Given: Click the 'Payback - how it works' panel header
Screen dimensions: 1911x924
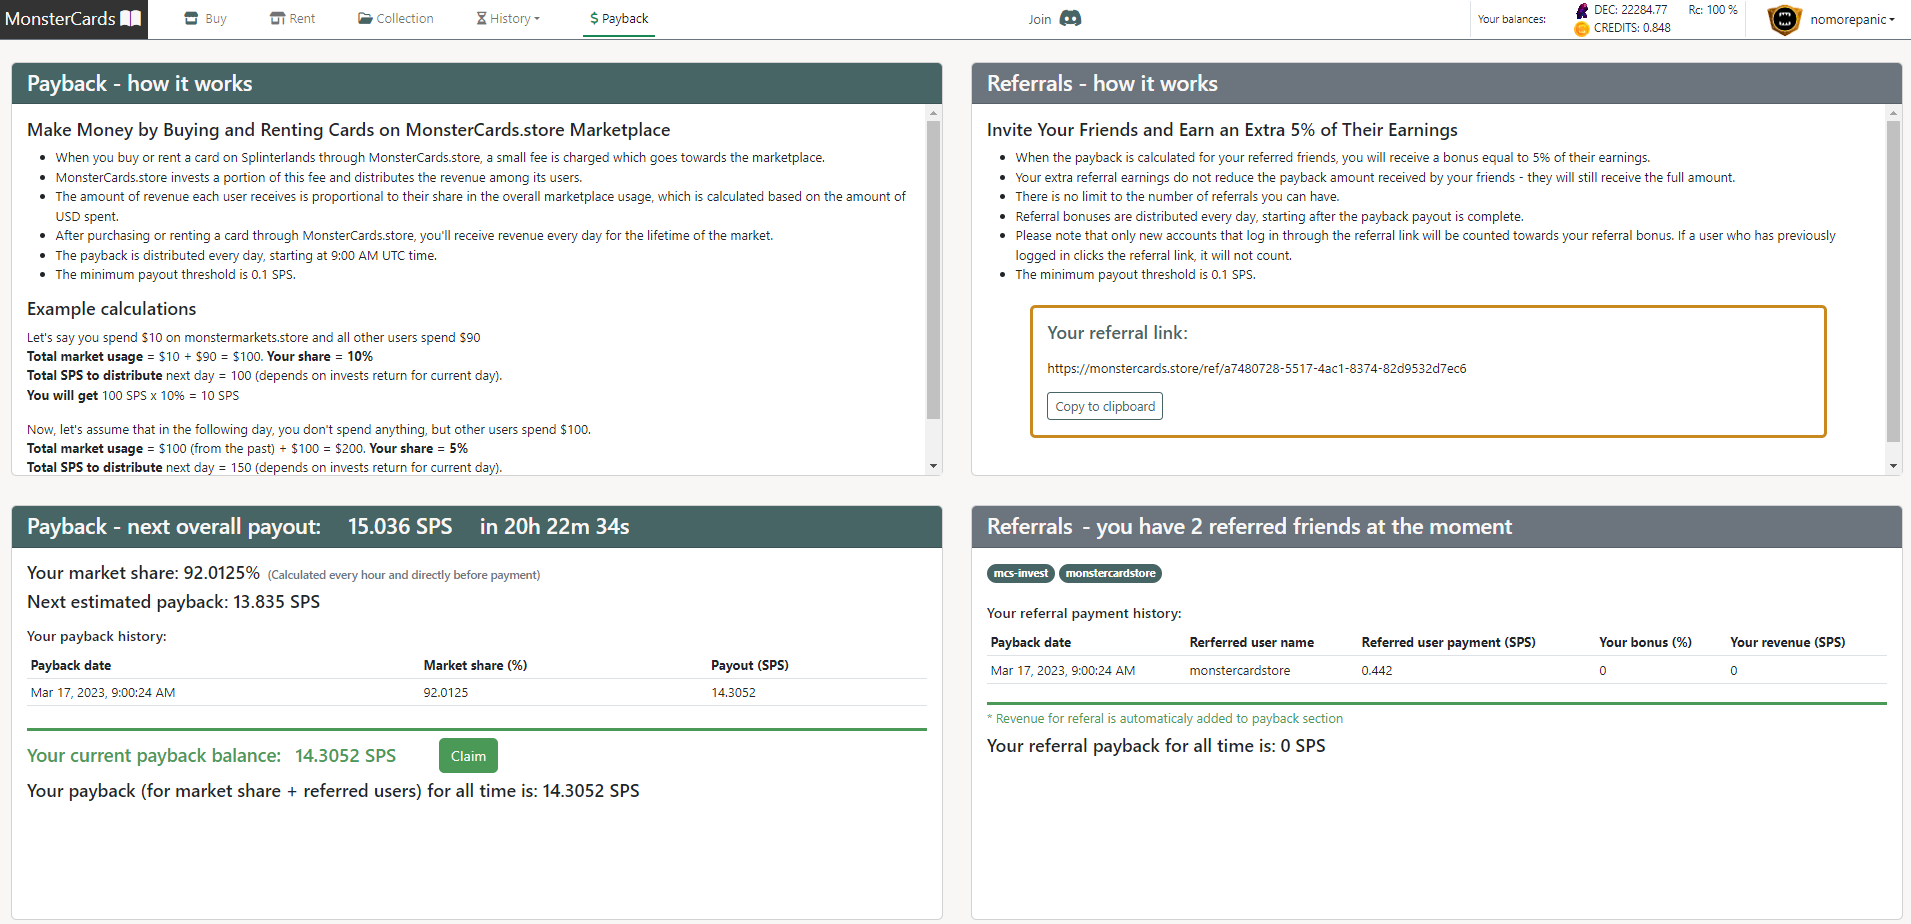Looking at the screenshot, I should click(477, 84).
